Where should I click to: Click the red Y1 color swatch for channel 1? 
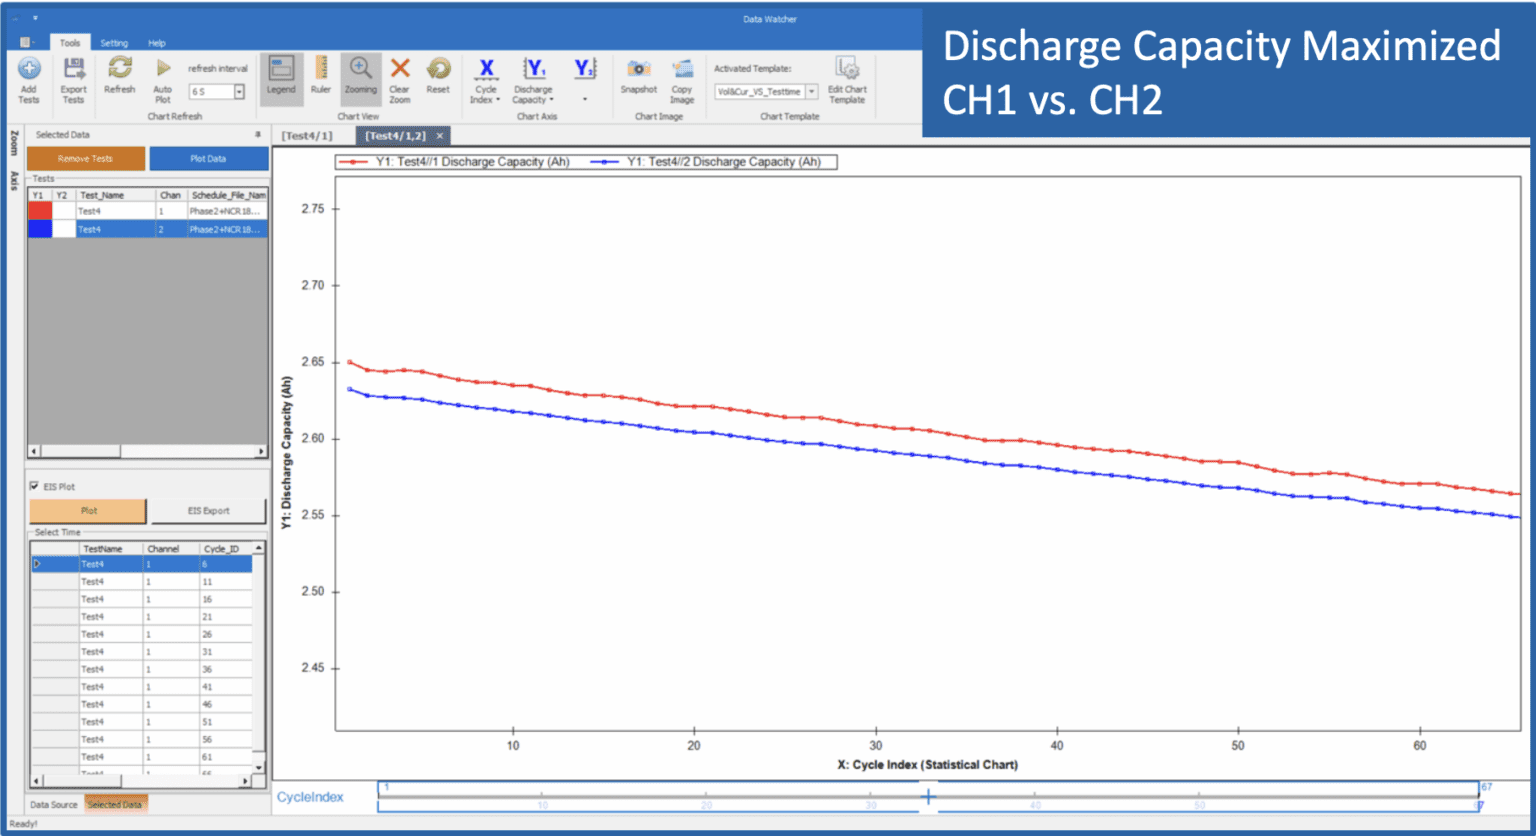40,211
